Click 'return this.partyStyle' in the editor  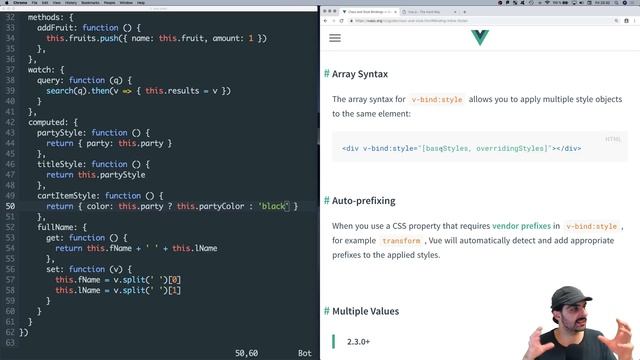click(x=96, y=175)
